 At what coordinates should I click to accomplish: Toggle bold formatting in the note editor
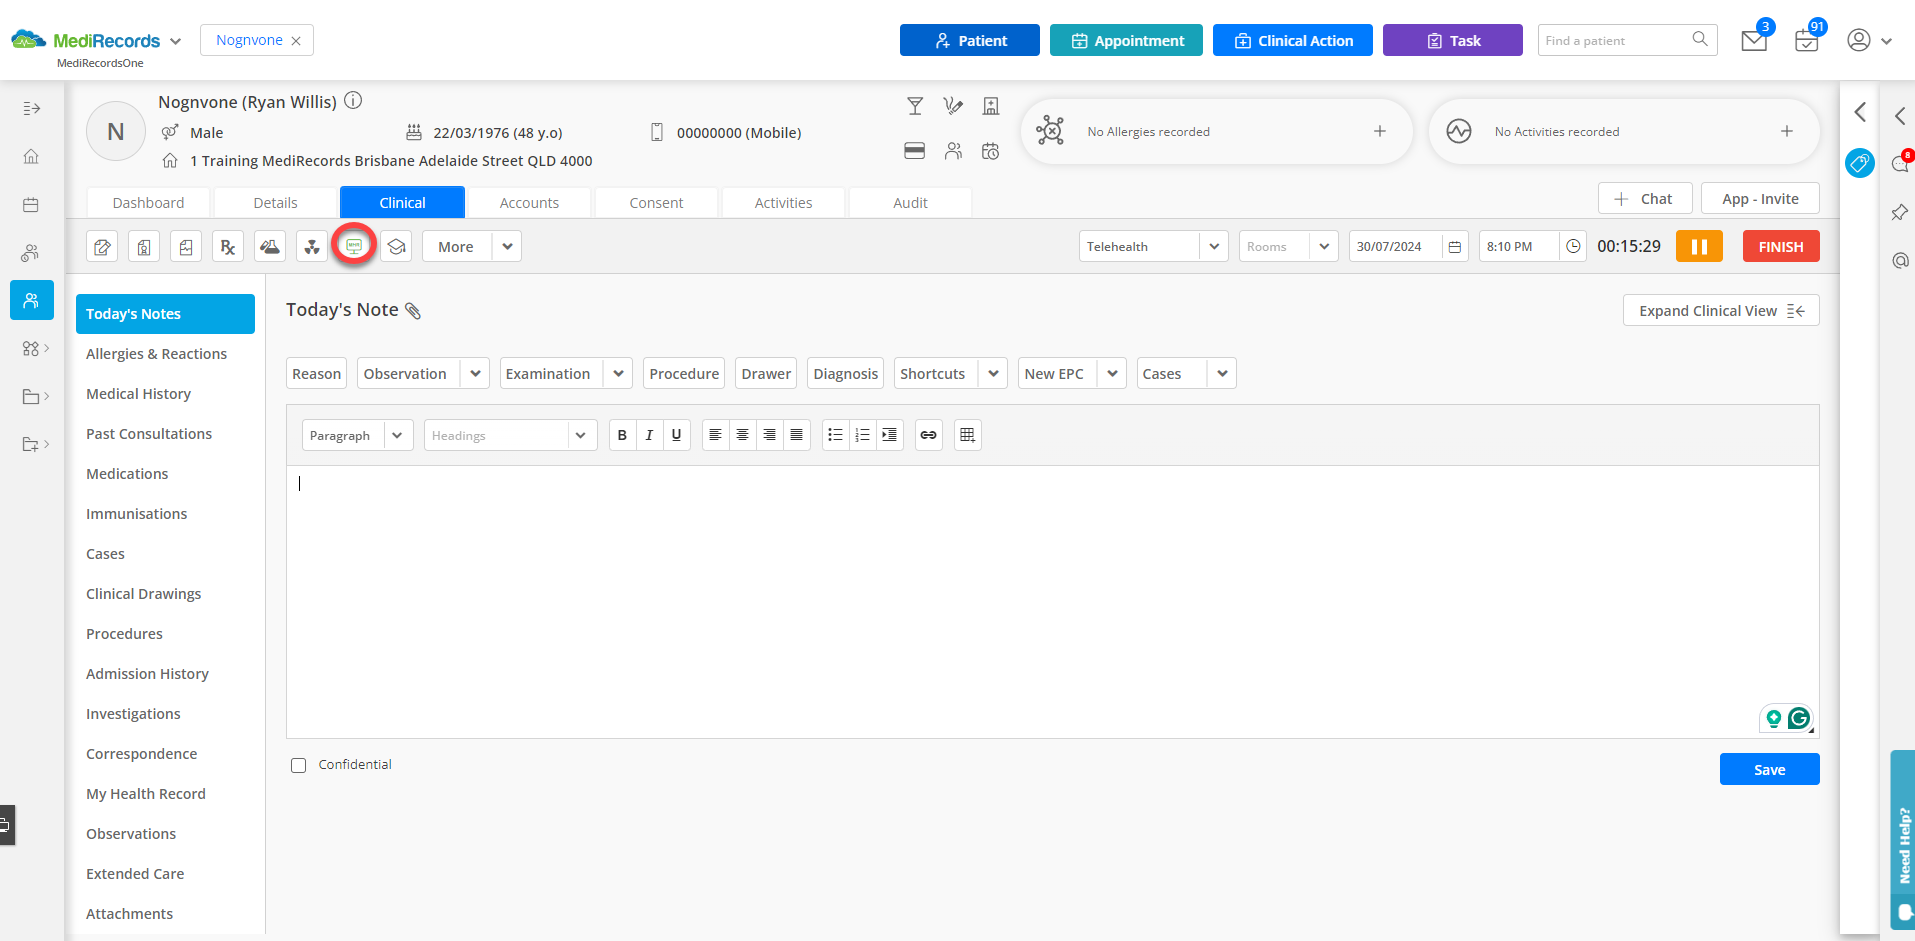(621, 435)
